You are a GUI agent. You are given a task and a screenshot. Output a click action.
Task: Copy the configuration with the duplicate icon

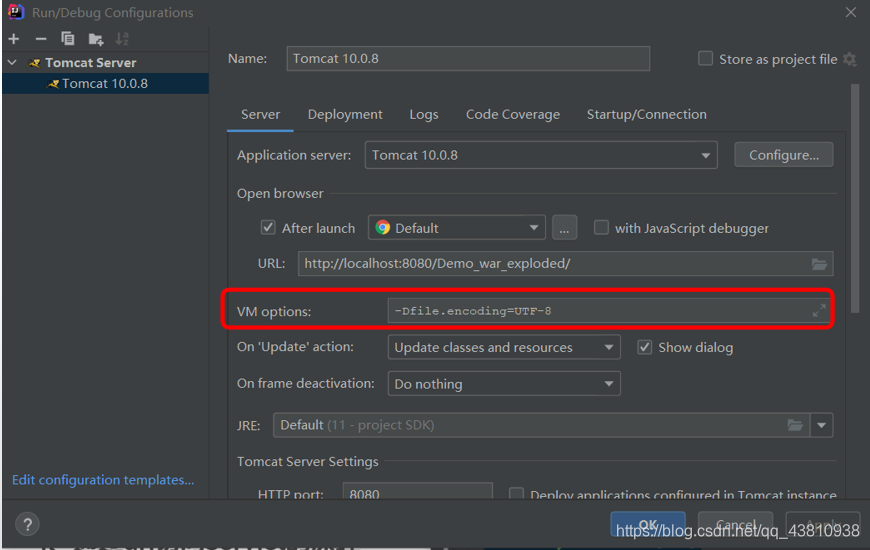(68, 39)
